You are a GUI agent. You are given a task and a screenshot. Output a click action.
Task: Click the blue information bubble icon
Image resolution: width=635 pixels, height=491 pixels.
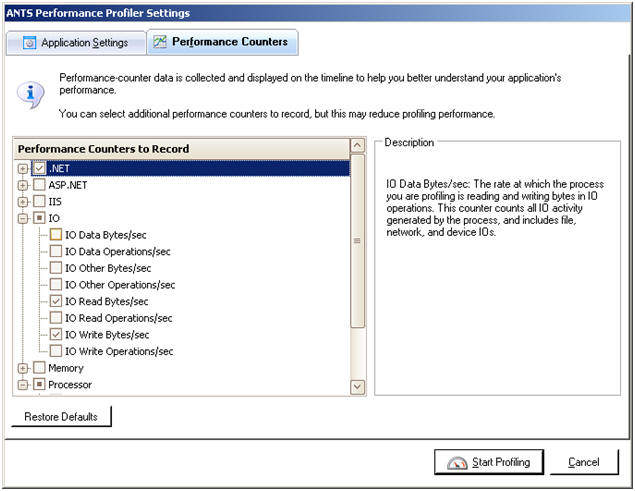(x=30, y=95)
